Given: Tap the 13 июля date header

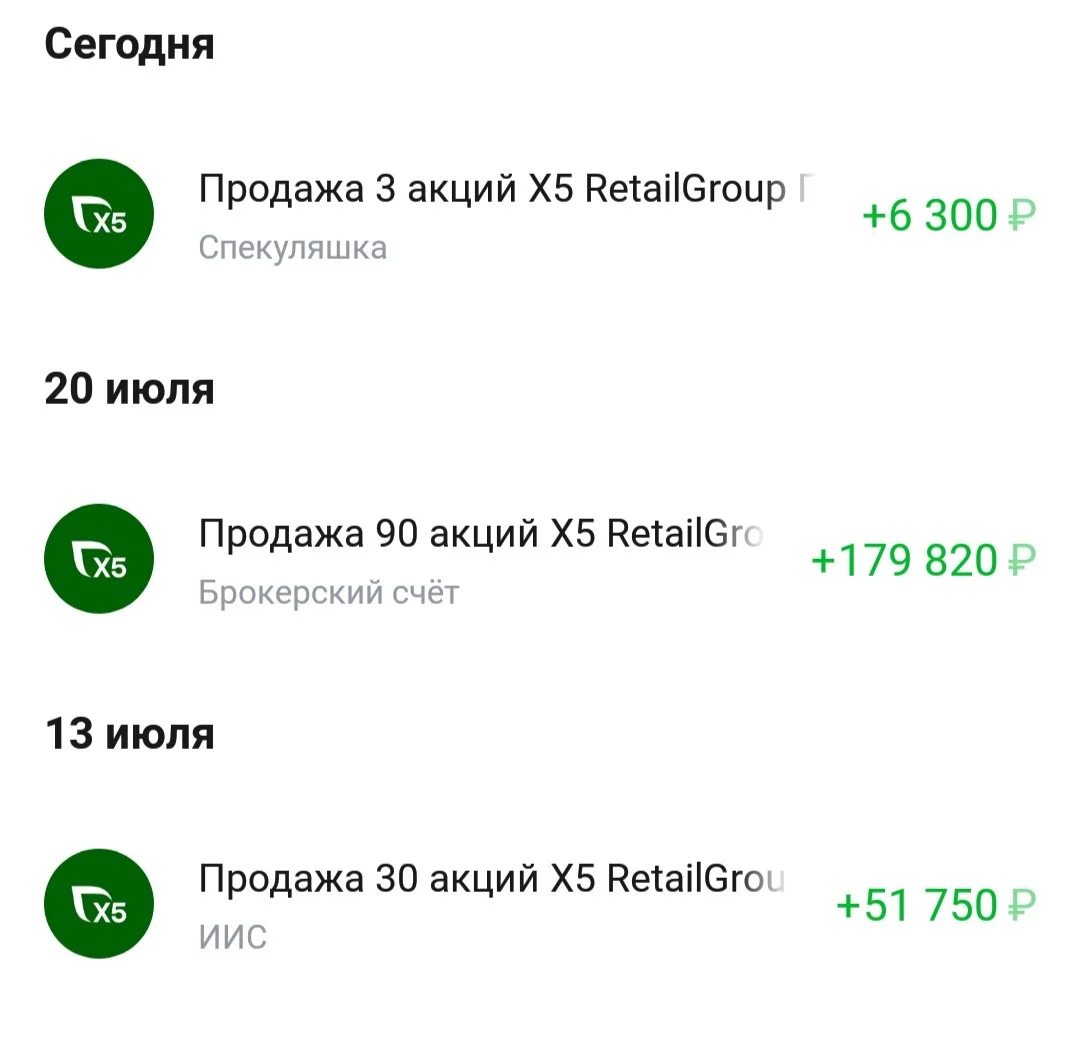Looking at the screenshot, I should coord(129,734).
